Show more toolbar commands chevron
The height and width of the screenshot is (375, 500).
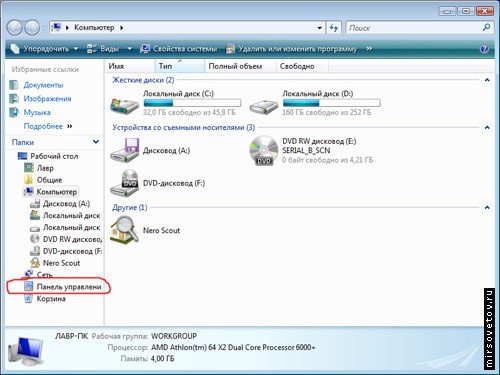[x=369, y=49]
